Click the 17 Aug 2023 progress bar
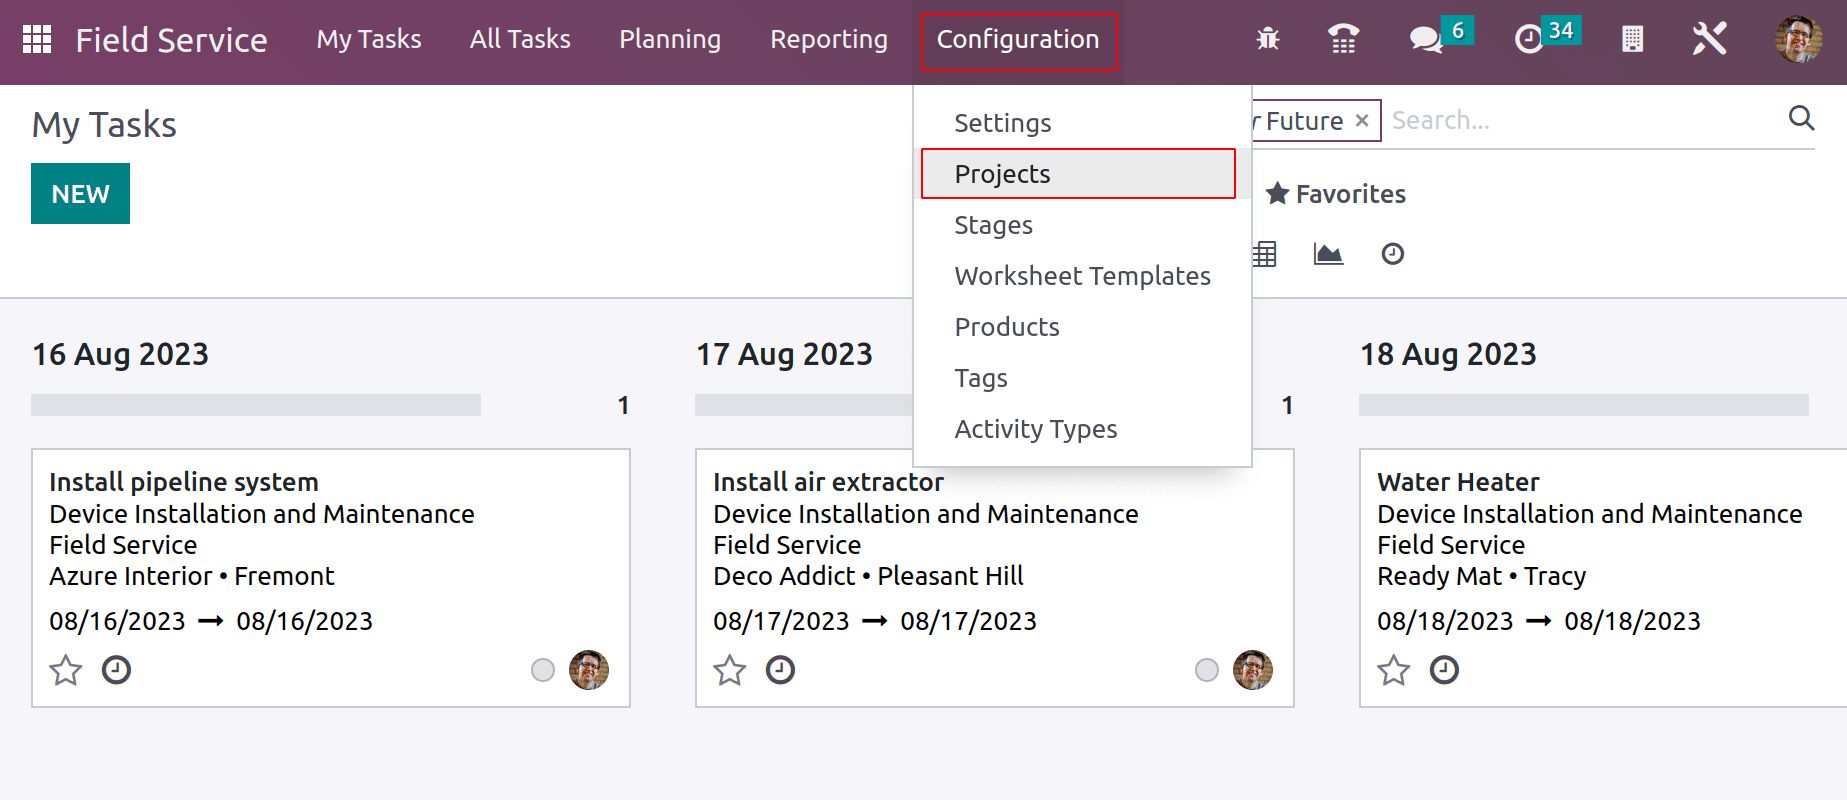Viewport: 1847px width, 800px height. tap(804, 405)
